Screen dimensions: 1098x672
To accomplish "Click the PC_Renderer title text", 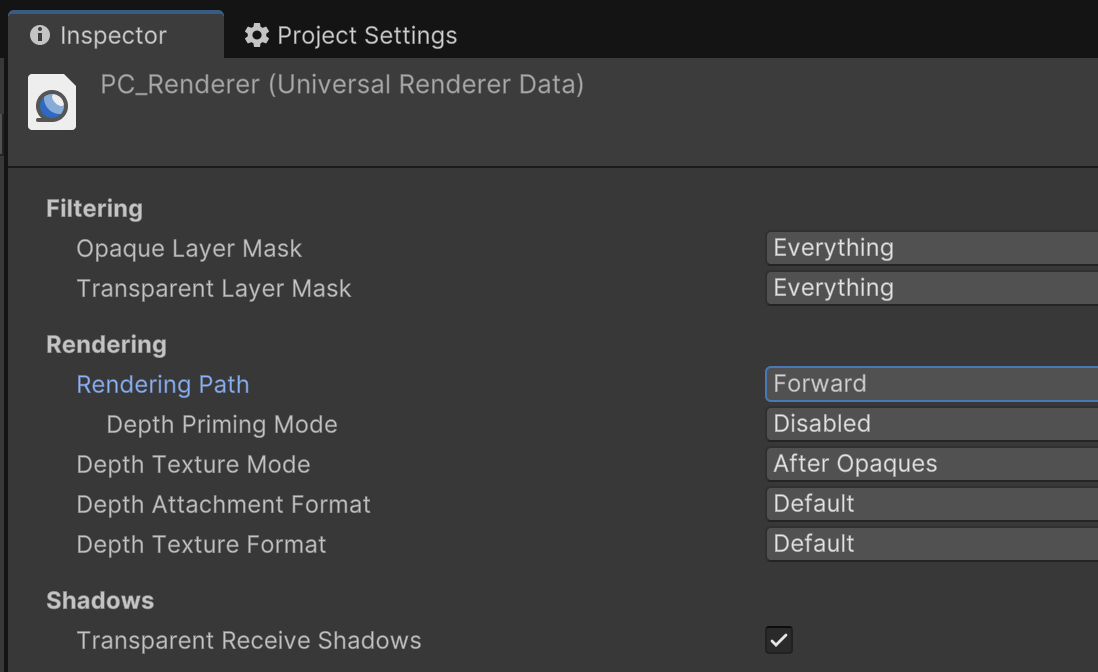I will click(342, 85).
